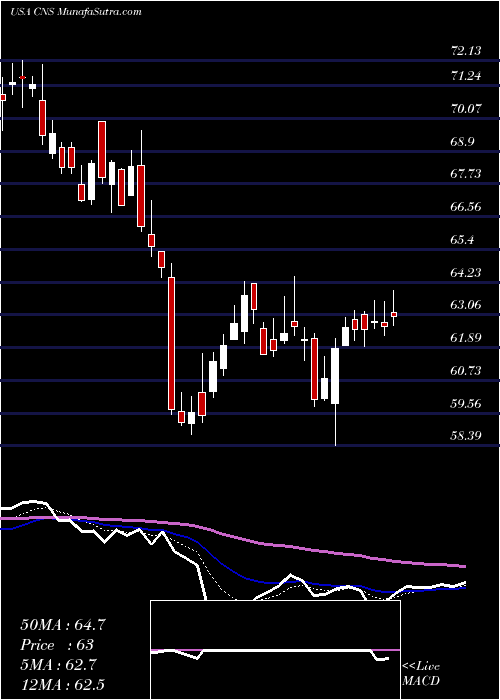Screen dimensions: 500x700
Task: Click the 68.9 price level label
Action: coord(463,142)
